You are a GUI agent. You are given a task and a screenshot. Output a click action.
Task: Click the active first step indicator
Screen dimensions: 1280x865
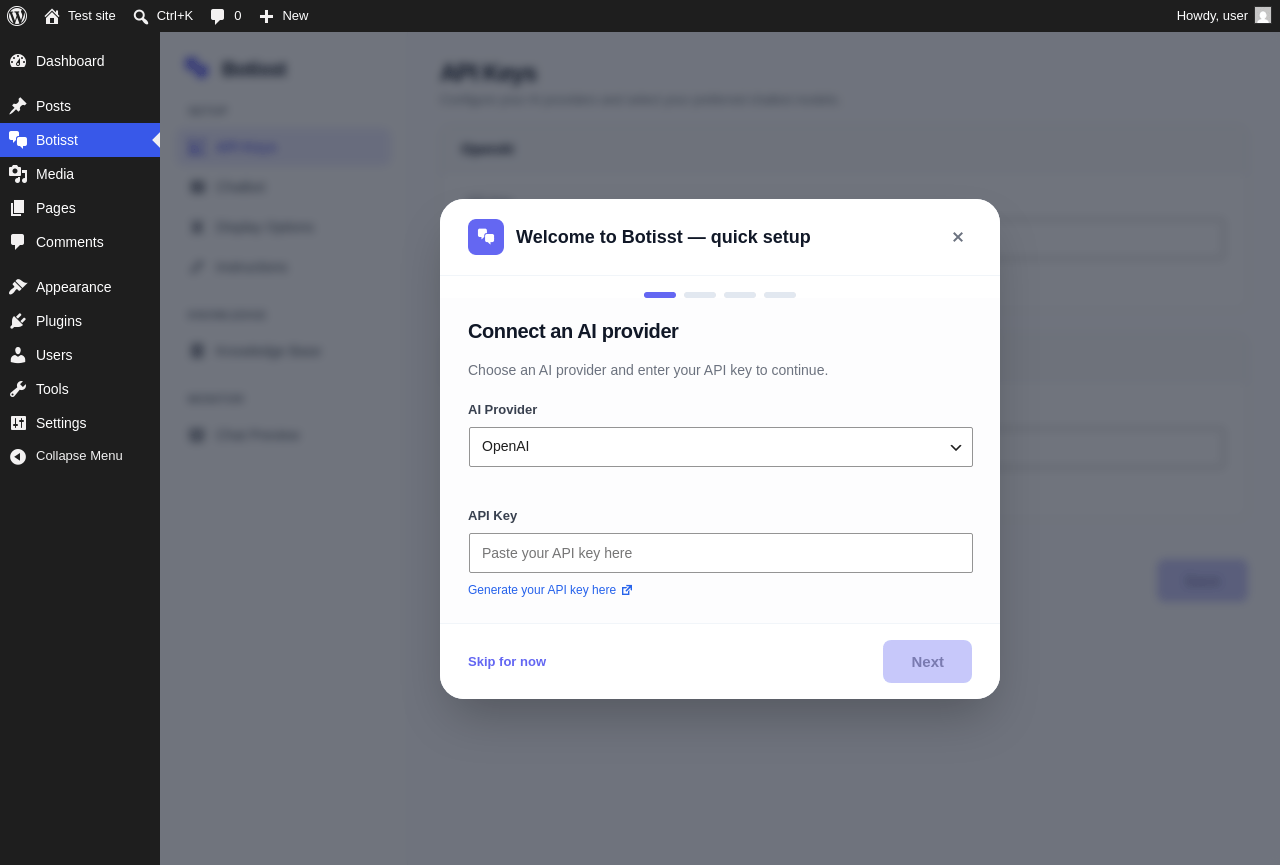pyautogui.click(x=660, y=295)
